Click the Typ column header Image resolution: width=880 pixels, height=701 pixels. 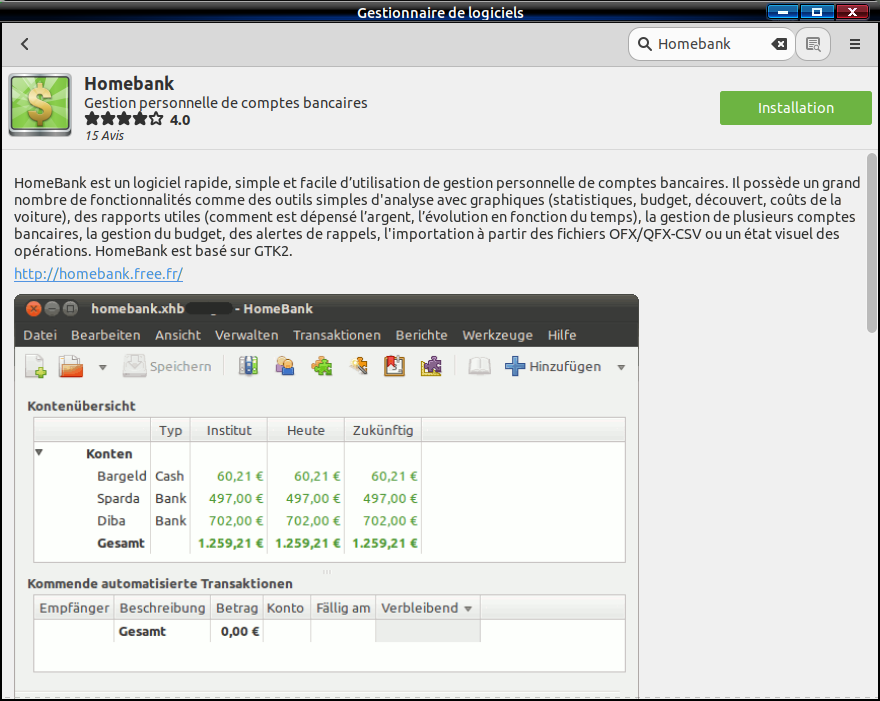click(x=171, y=430)
